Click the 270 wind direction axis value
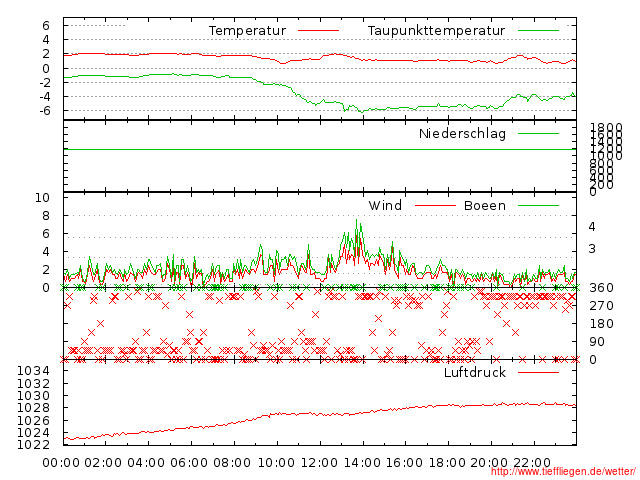The image size is (640, 480). point(601,306)
